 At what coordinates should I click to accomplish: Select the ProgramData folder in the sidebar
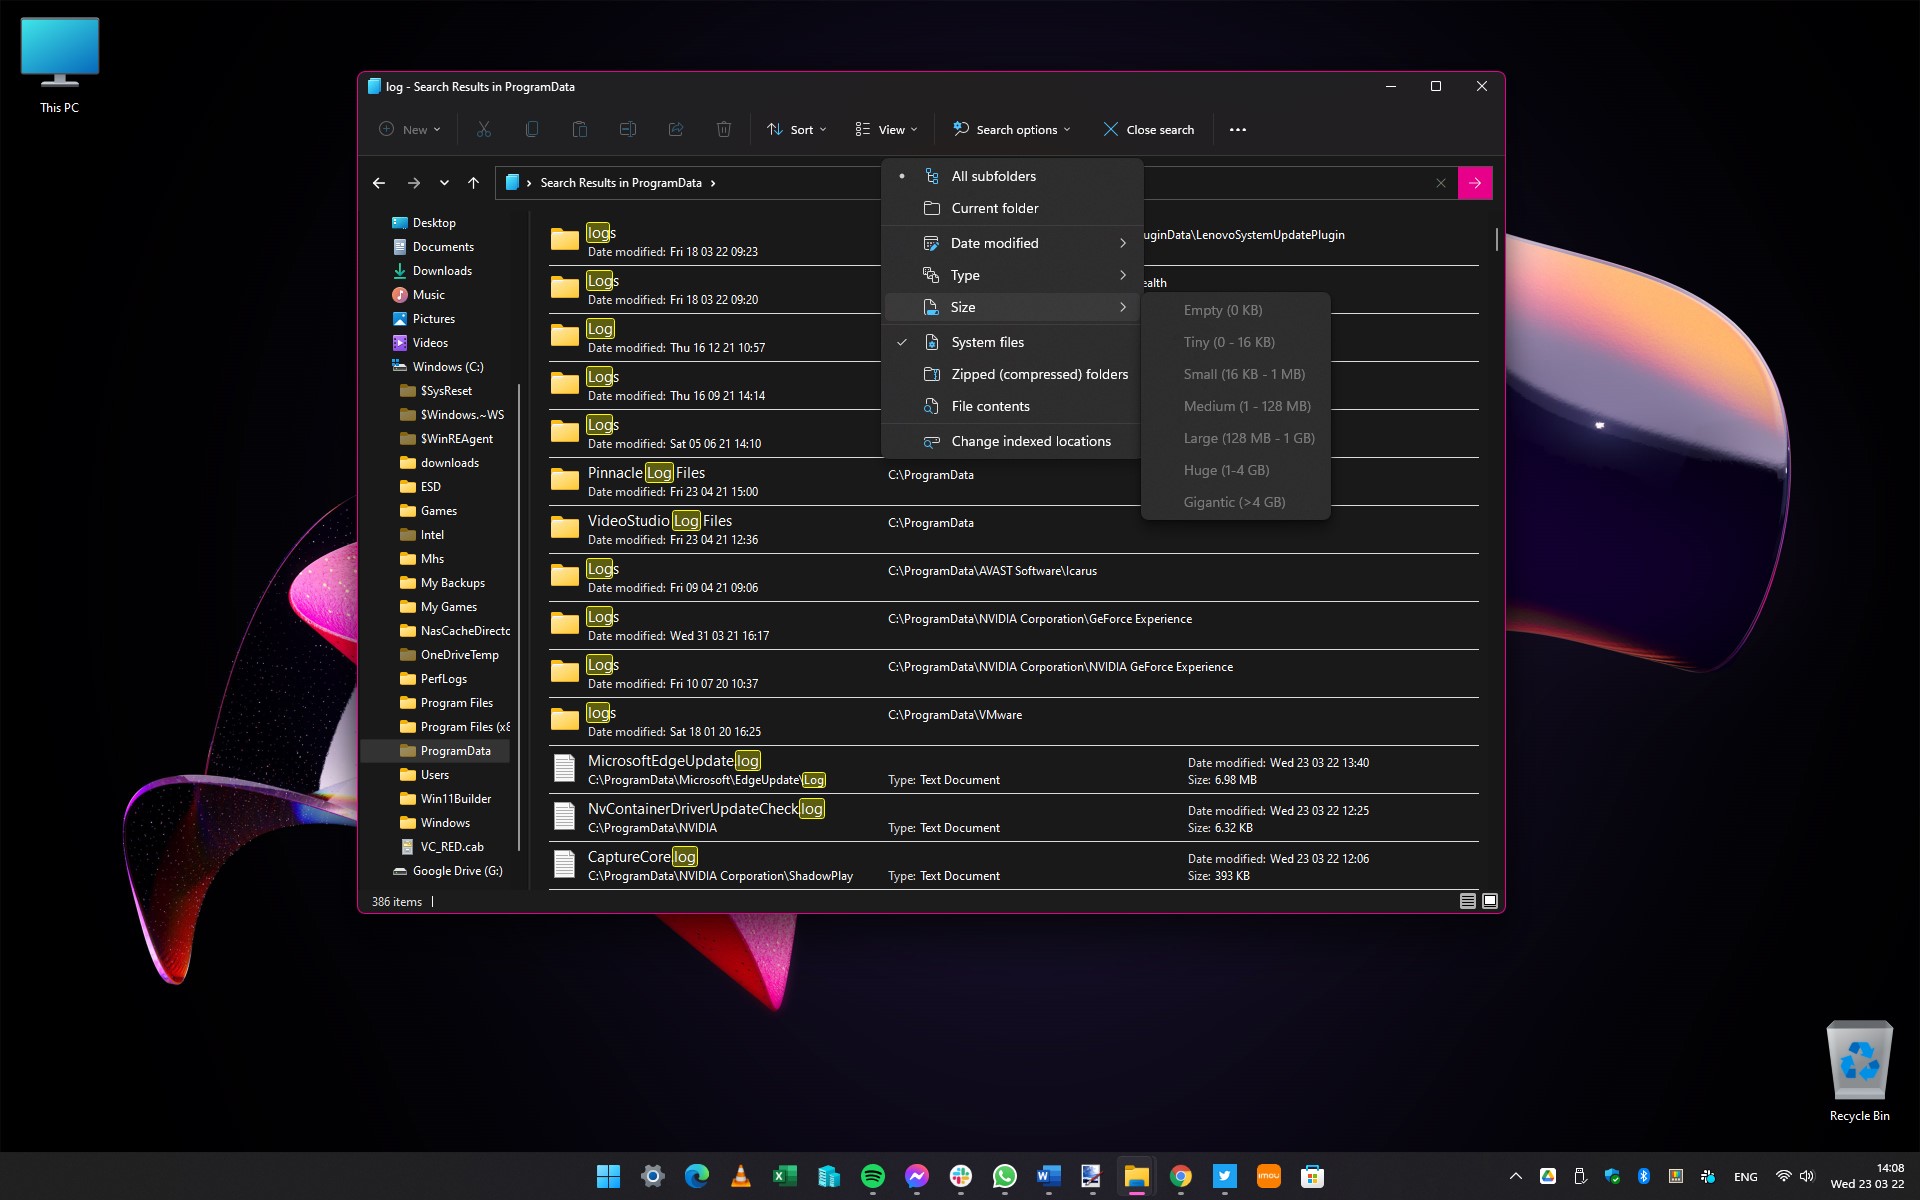click(x=455, y=750)
